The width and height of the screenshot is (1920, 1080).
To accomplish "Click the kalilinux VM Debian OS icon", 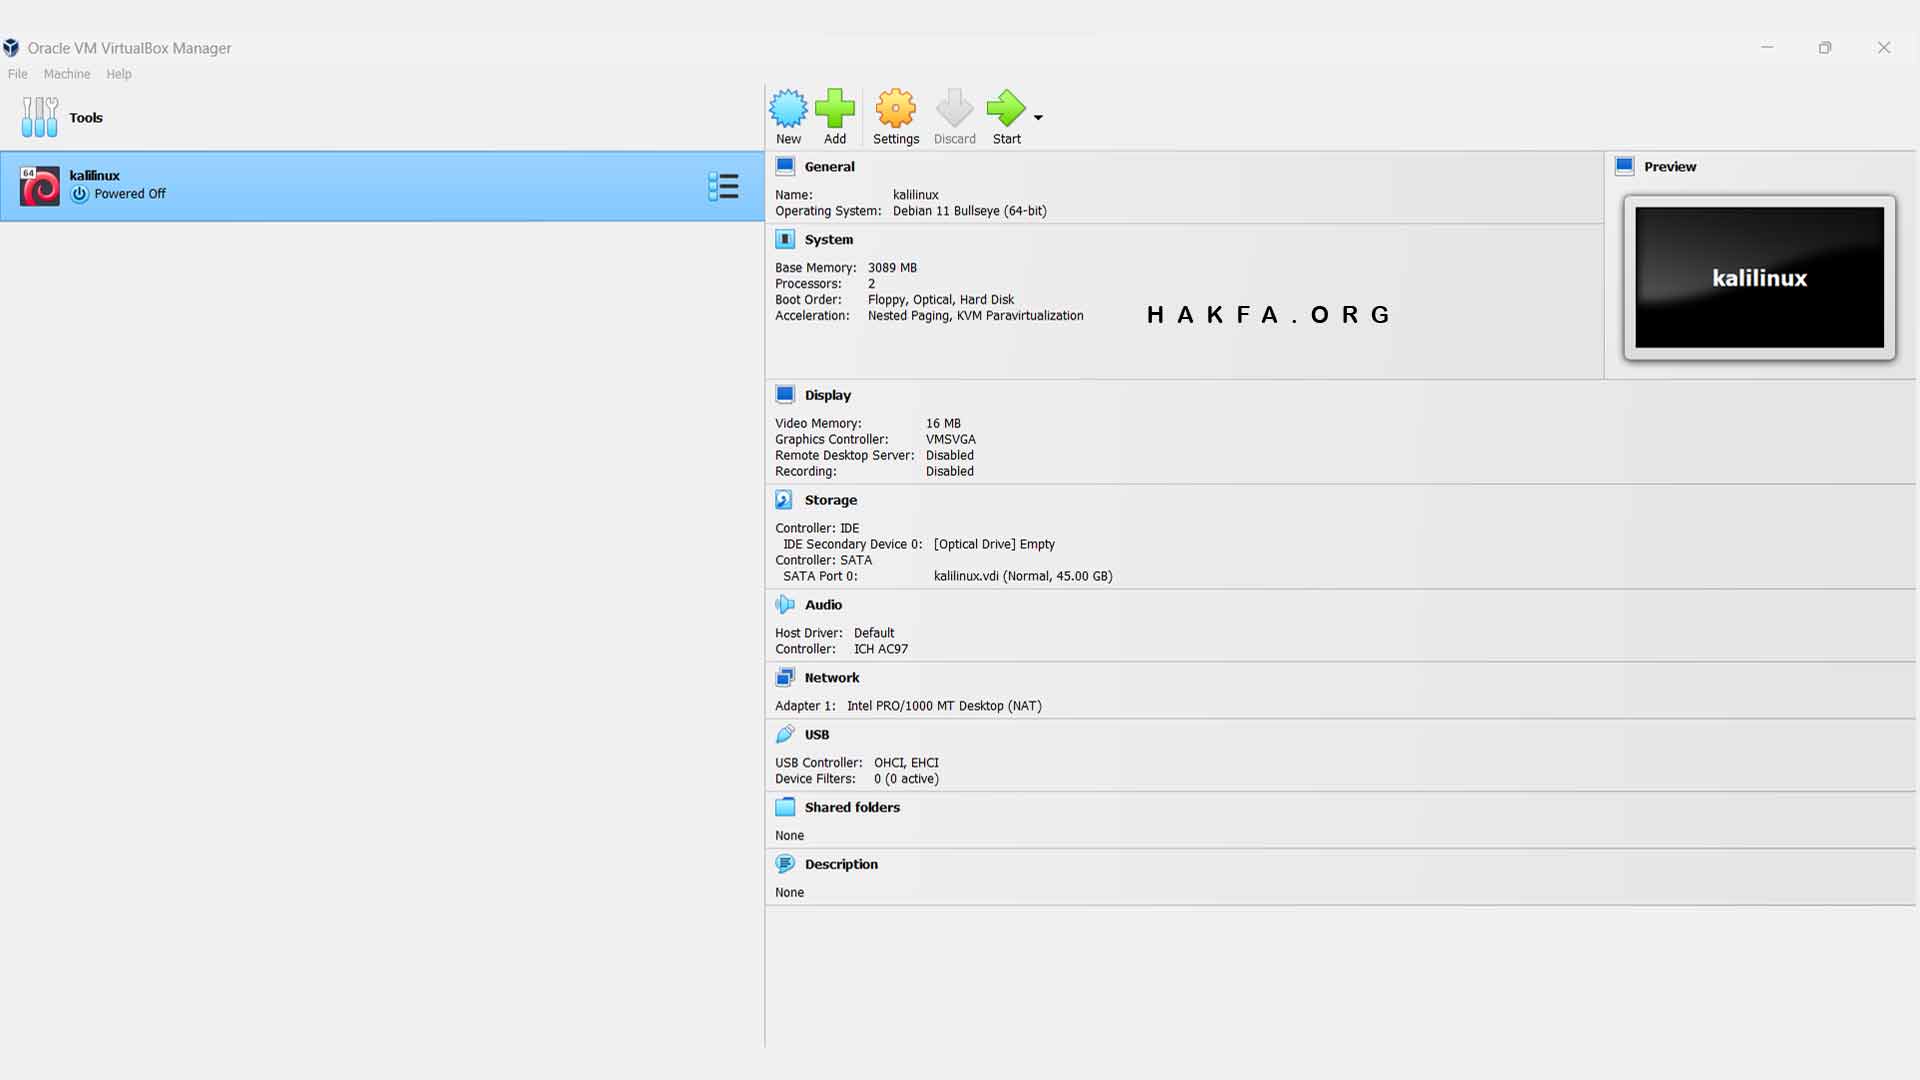I will click(40, 186).
